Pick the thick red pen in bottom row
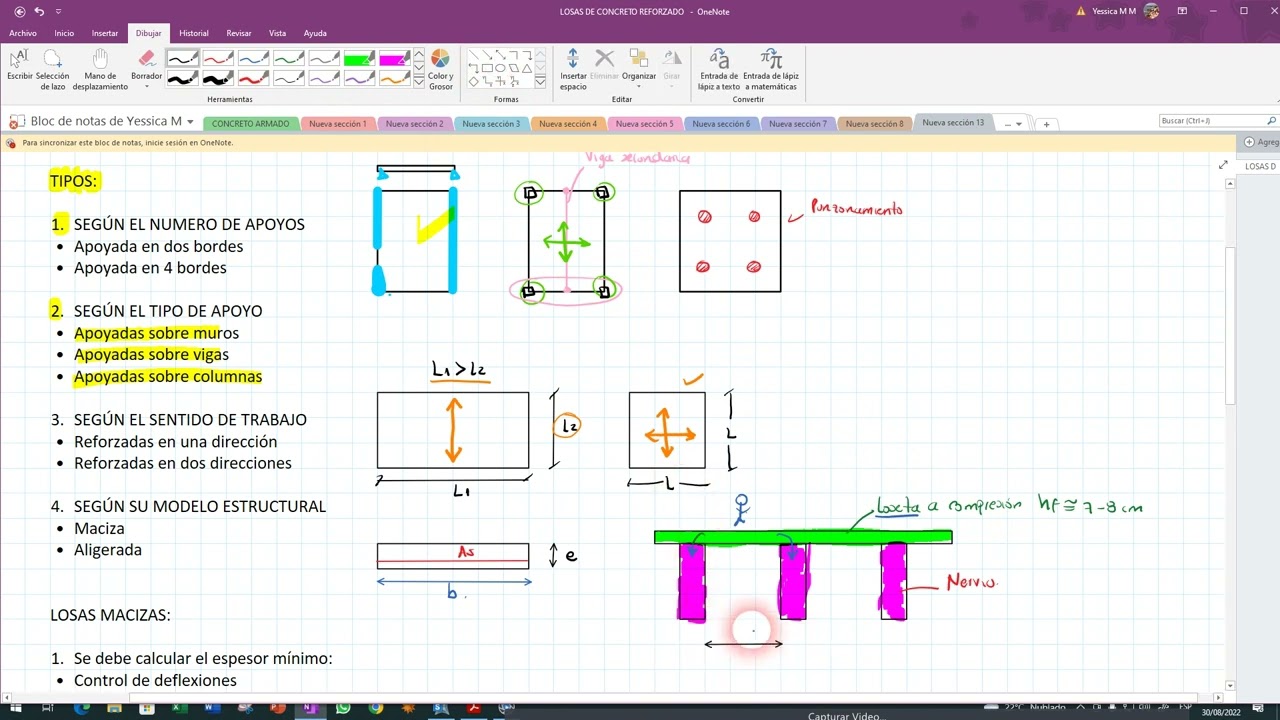The image size is (1280, 720). (x=253, y=78)
